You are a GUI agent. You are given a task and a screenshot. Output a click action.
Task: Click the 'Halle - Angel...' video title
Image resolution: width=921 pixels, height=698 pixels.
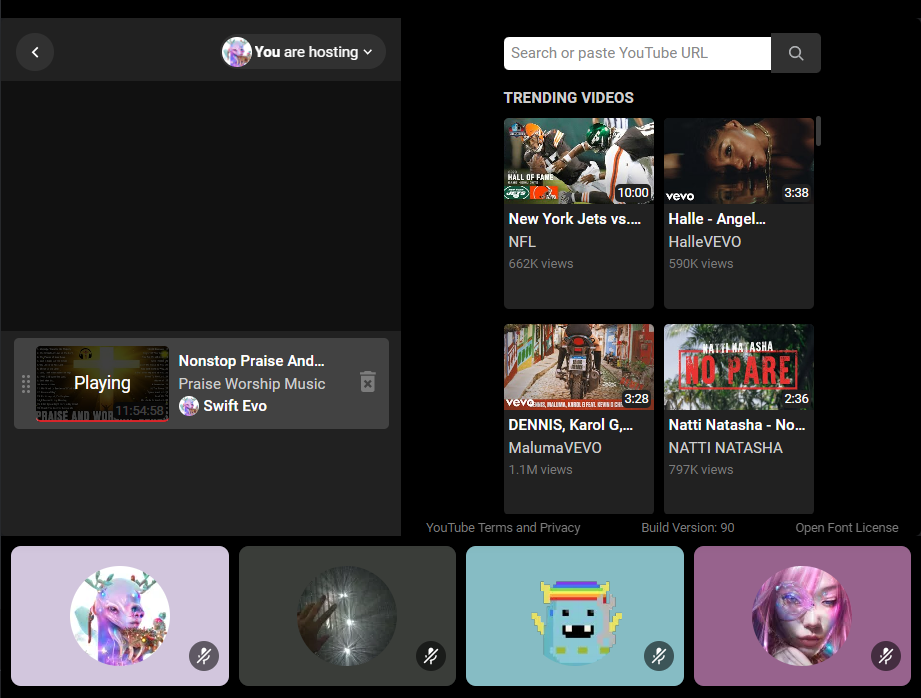[x=717, y=219]
